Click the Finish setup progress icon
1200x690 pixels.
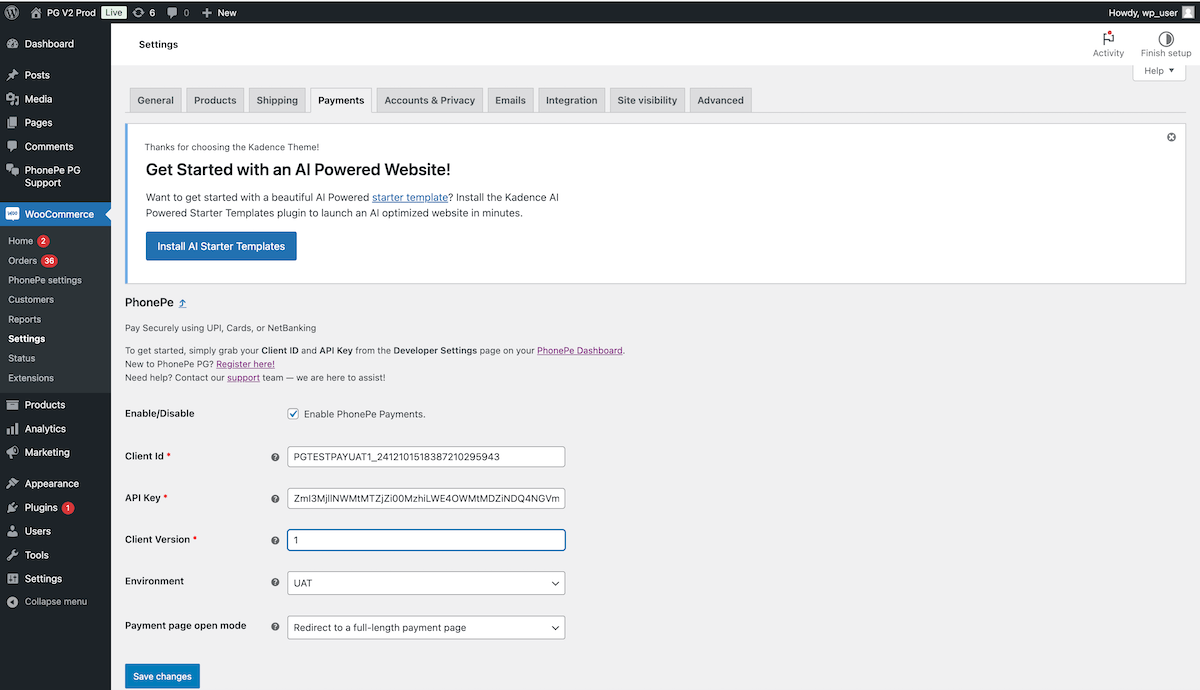1165,40
